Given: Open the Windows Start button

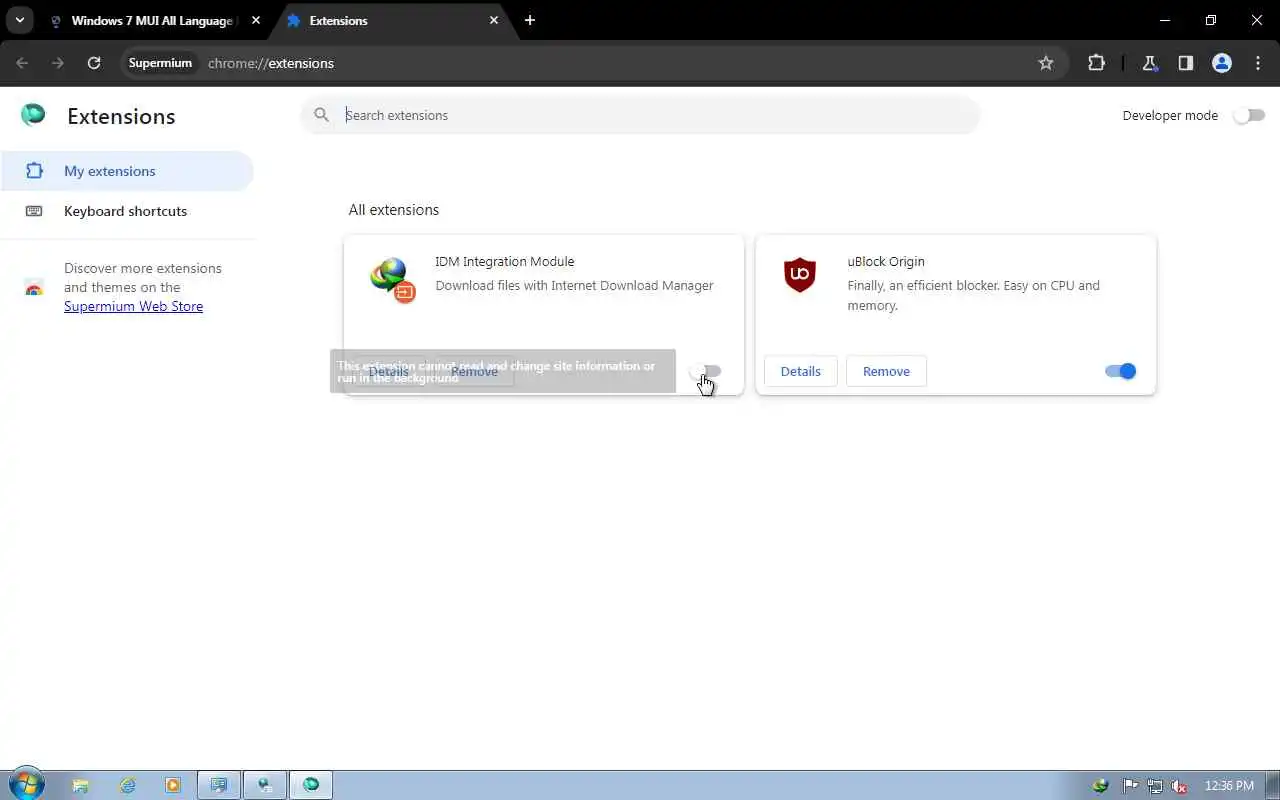Looking at the screenshot, I should coord(25,785).
